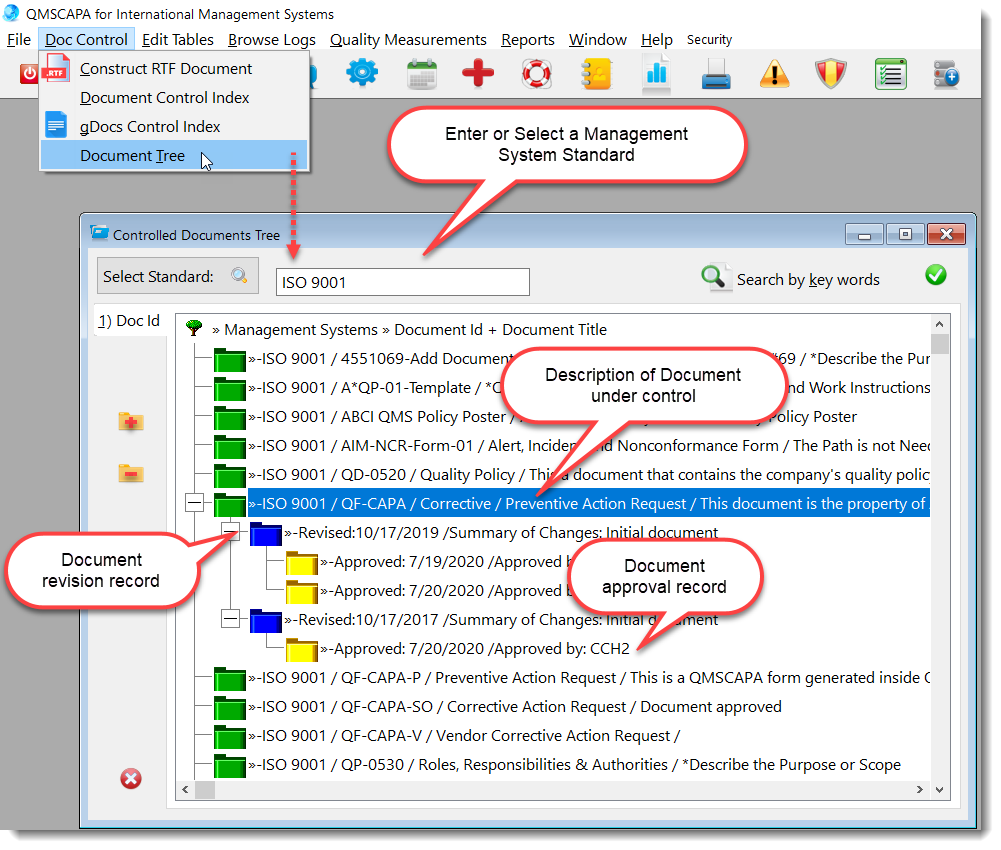Click the search magnifier beside Search by key words

coord(715,278)
